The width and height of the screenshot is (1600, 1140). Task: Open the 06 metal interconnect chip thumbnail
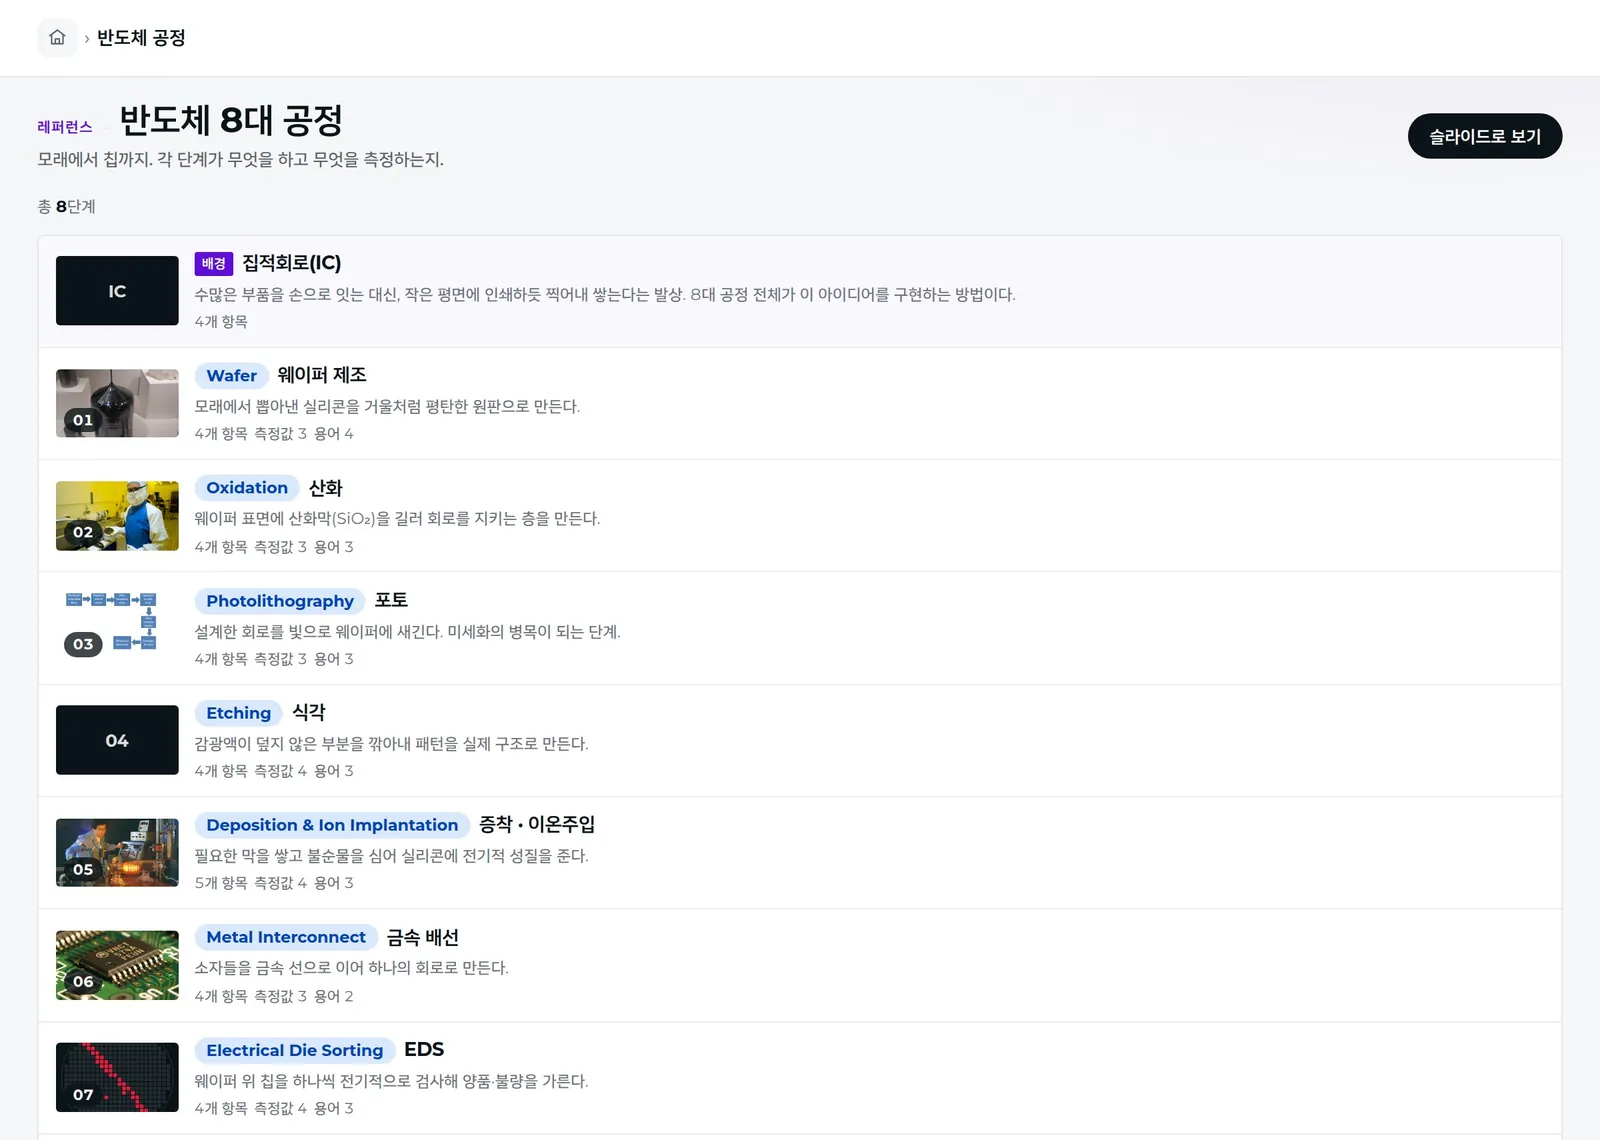pyautogui.click(x=117, y=965)
